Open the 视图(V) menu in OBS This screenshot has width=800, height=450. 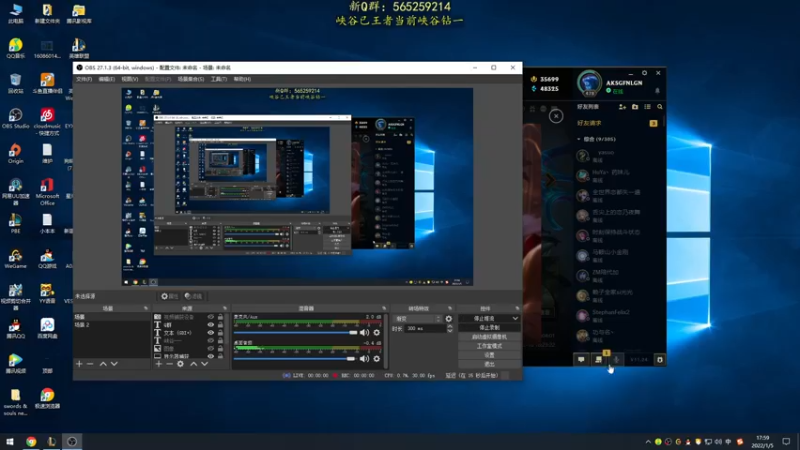(x=130, y=79)
